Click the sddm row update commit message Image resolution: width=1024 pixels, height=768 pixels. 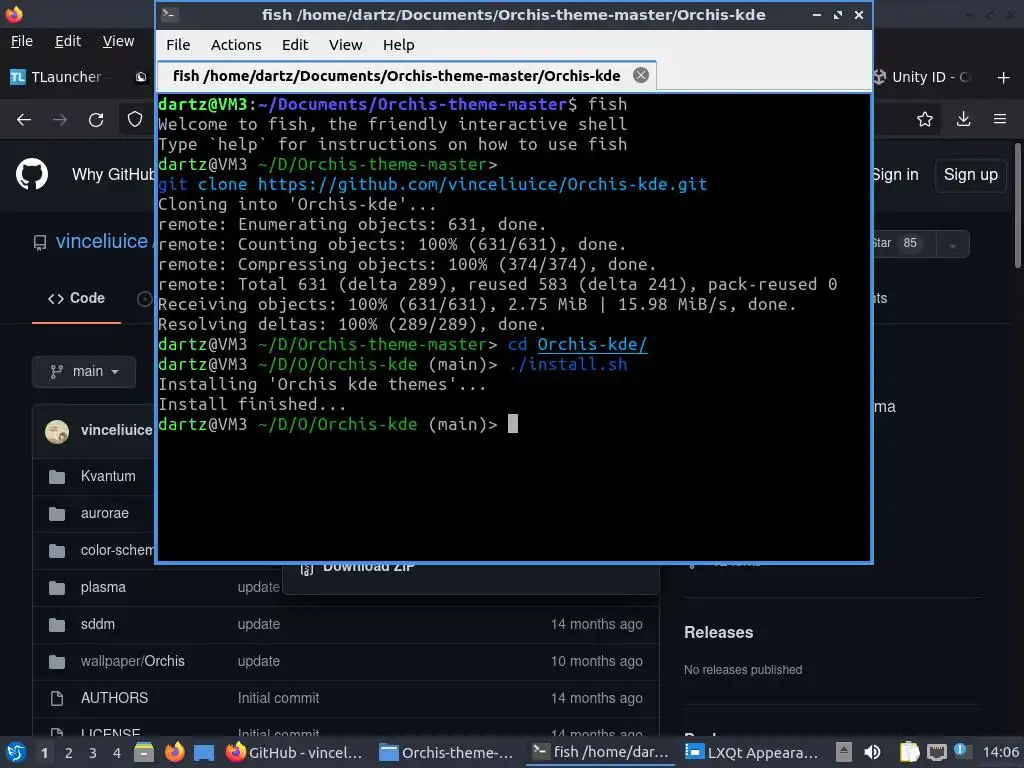point(259,624)
